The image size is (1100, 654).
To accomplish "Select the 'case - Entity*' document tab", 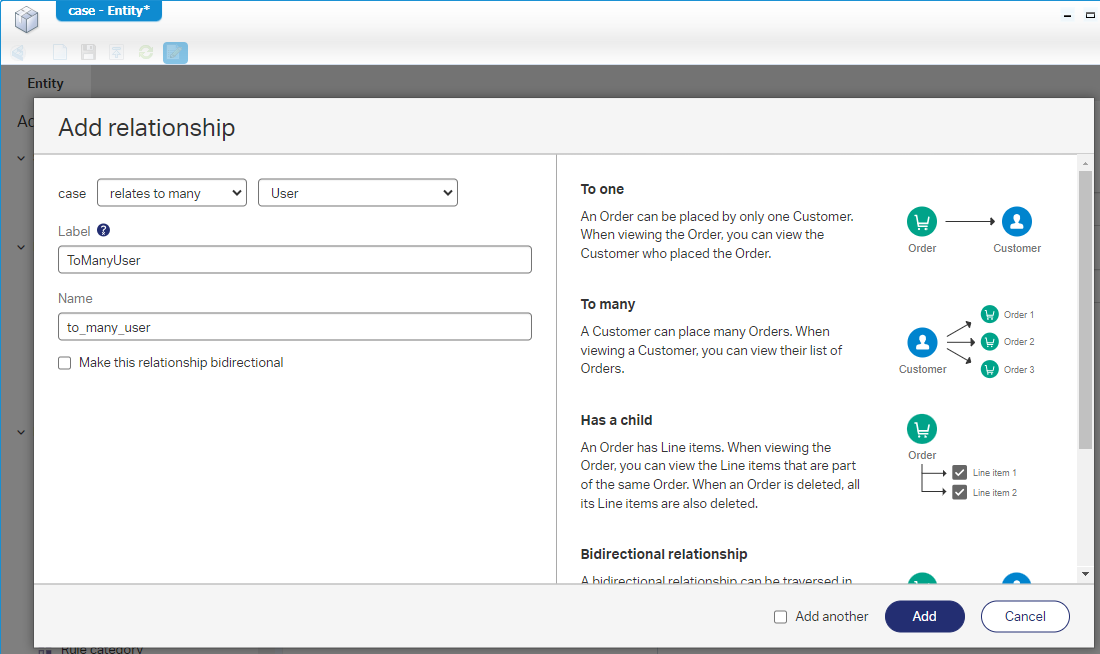I will [108, 11].
